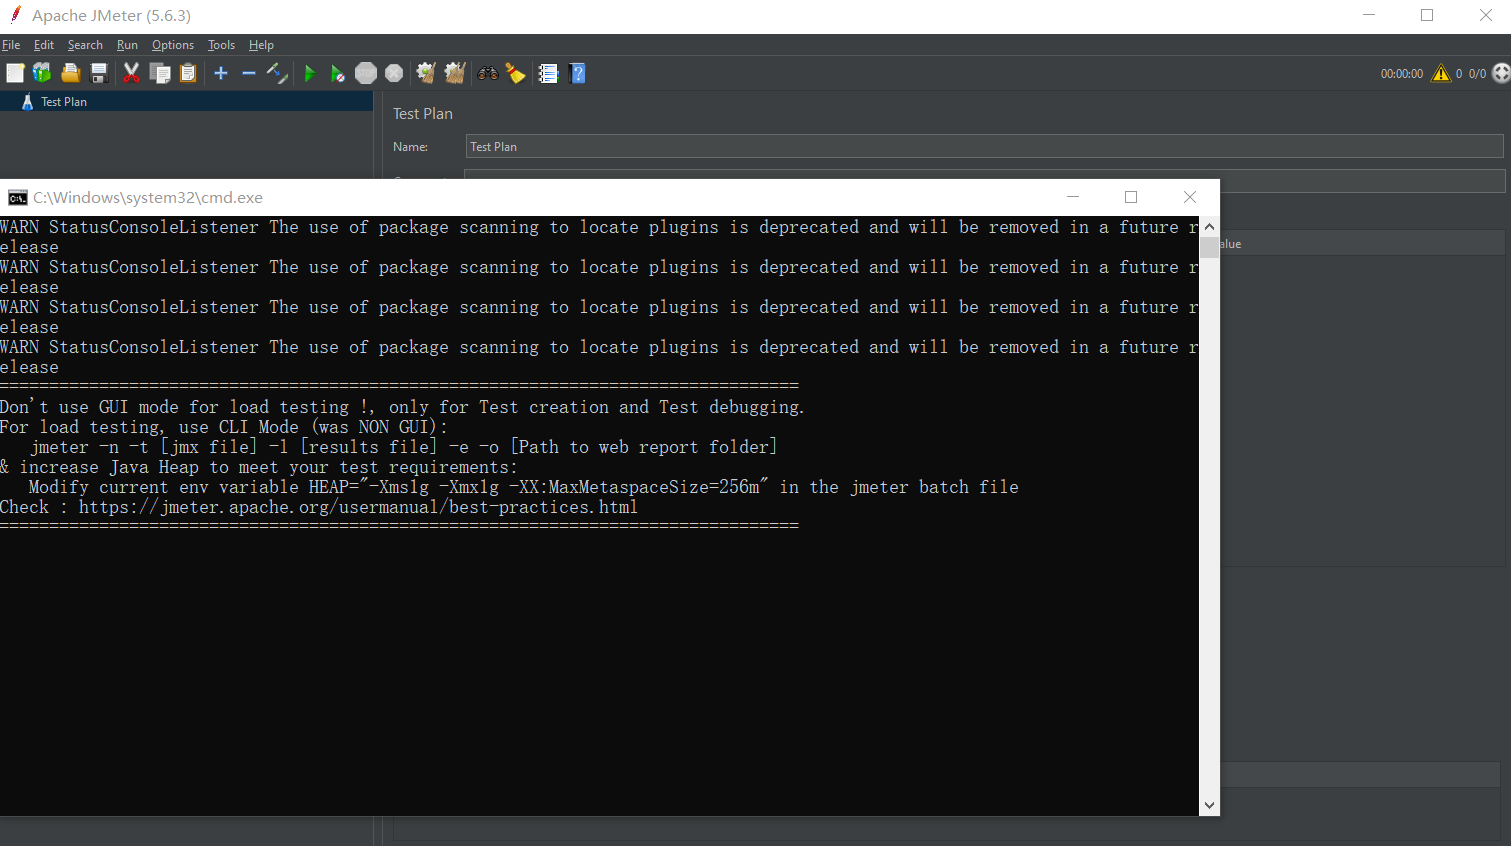Select Test Plan node in tree
1511x846 pixels.
(63, 102)
